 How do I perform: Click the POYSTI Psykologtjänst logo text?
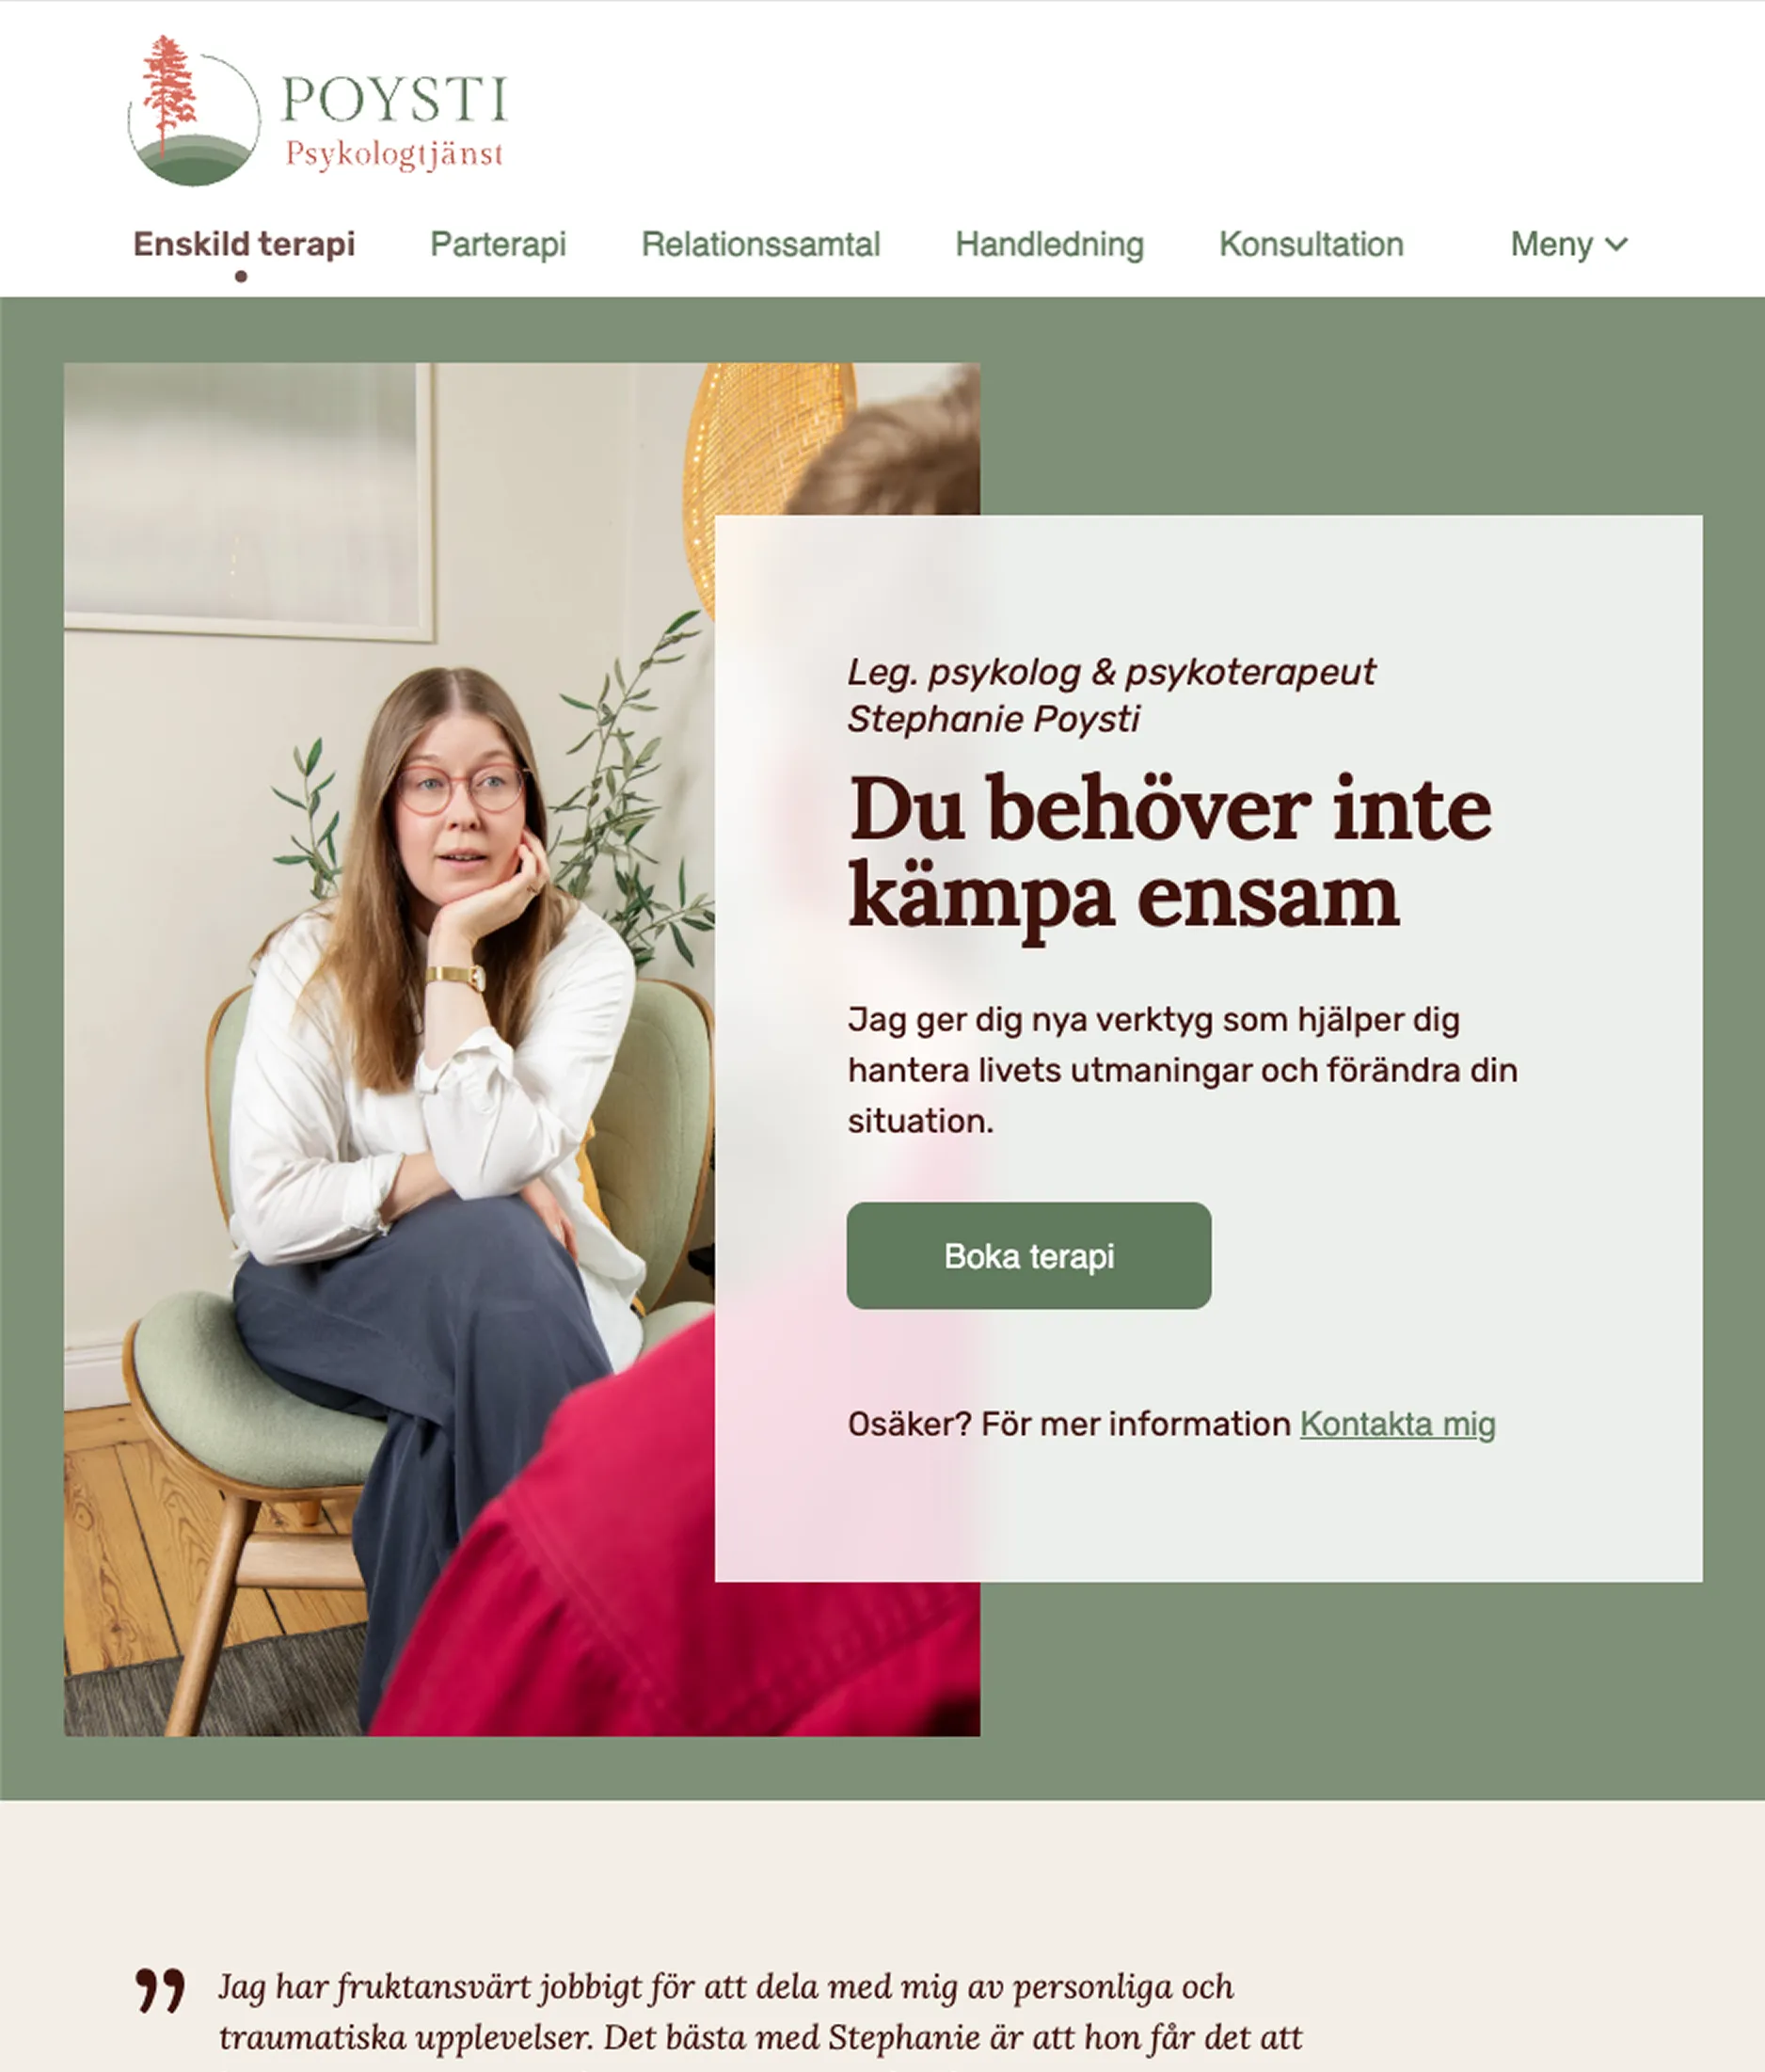(x=395, y=122)
